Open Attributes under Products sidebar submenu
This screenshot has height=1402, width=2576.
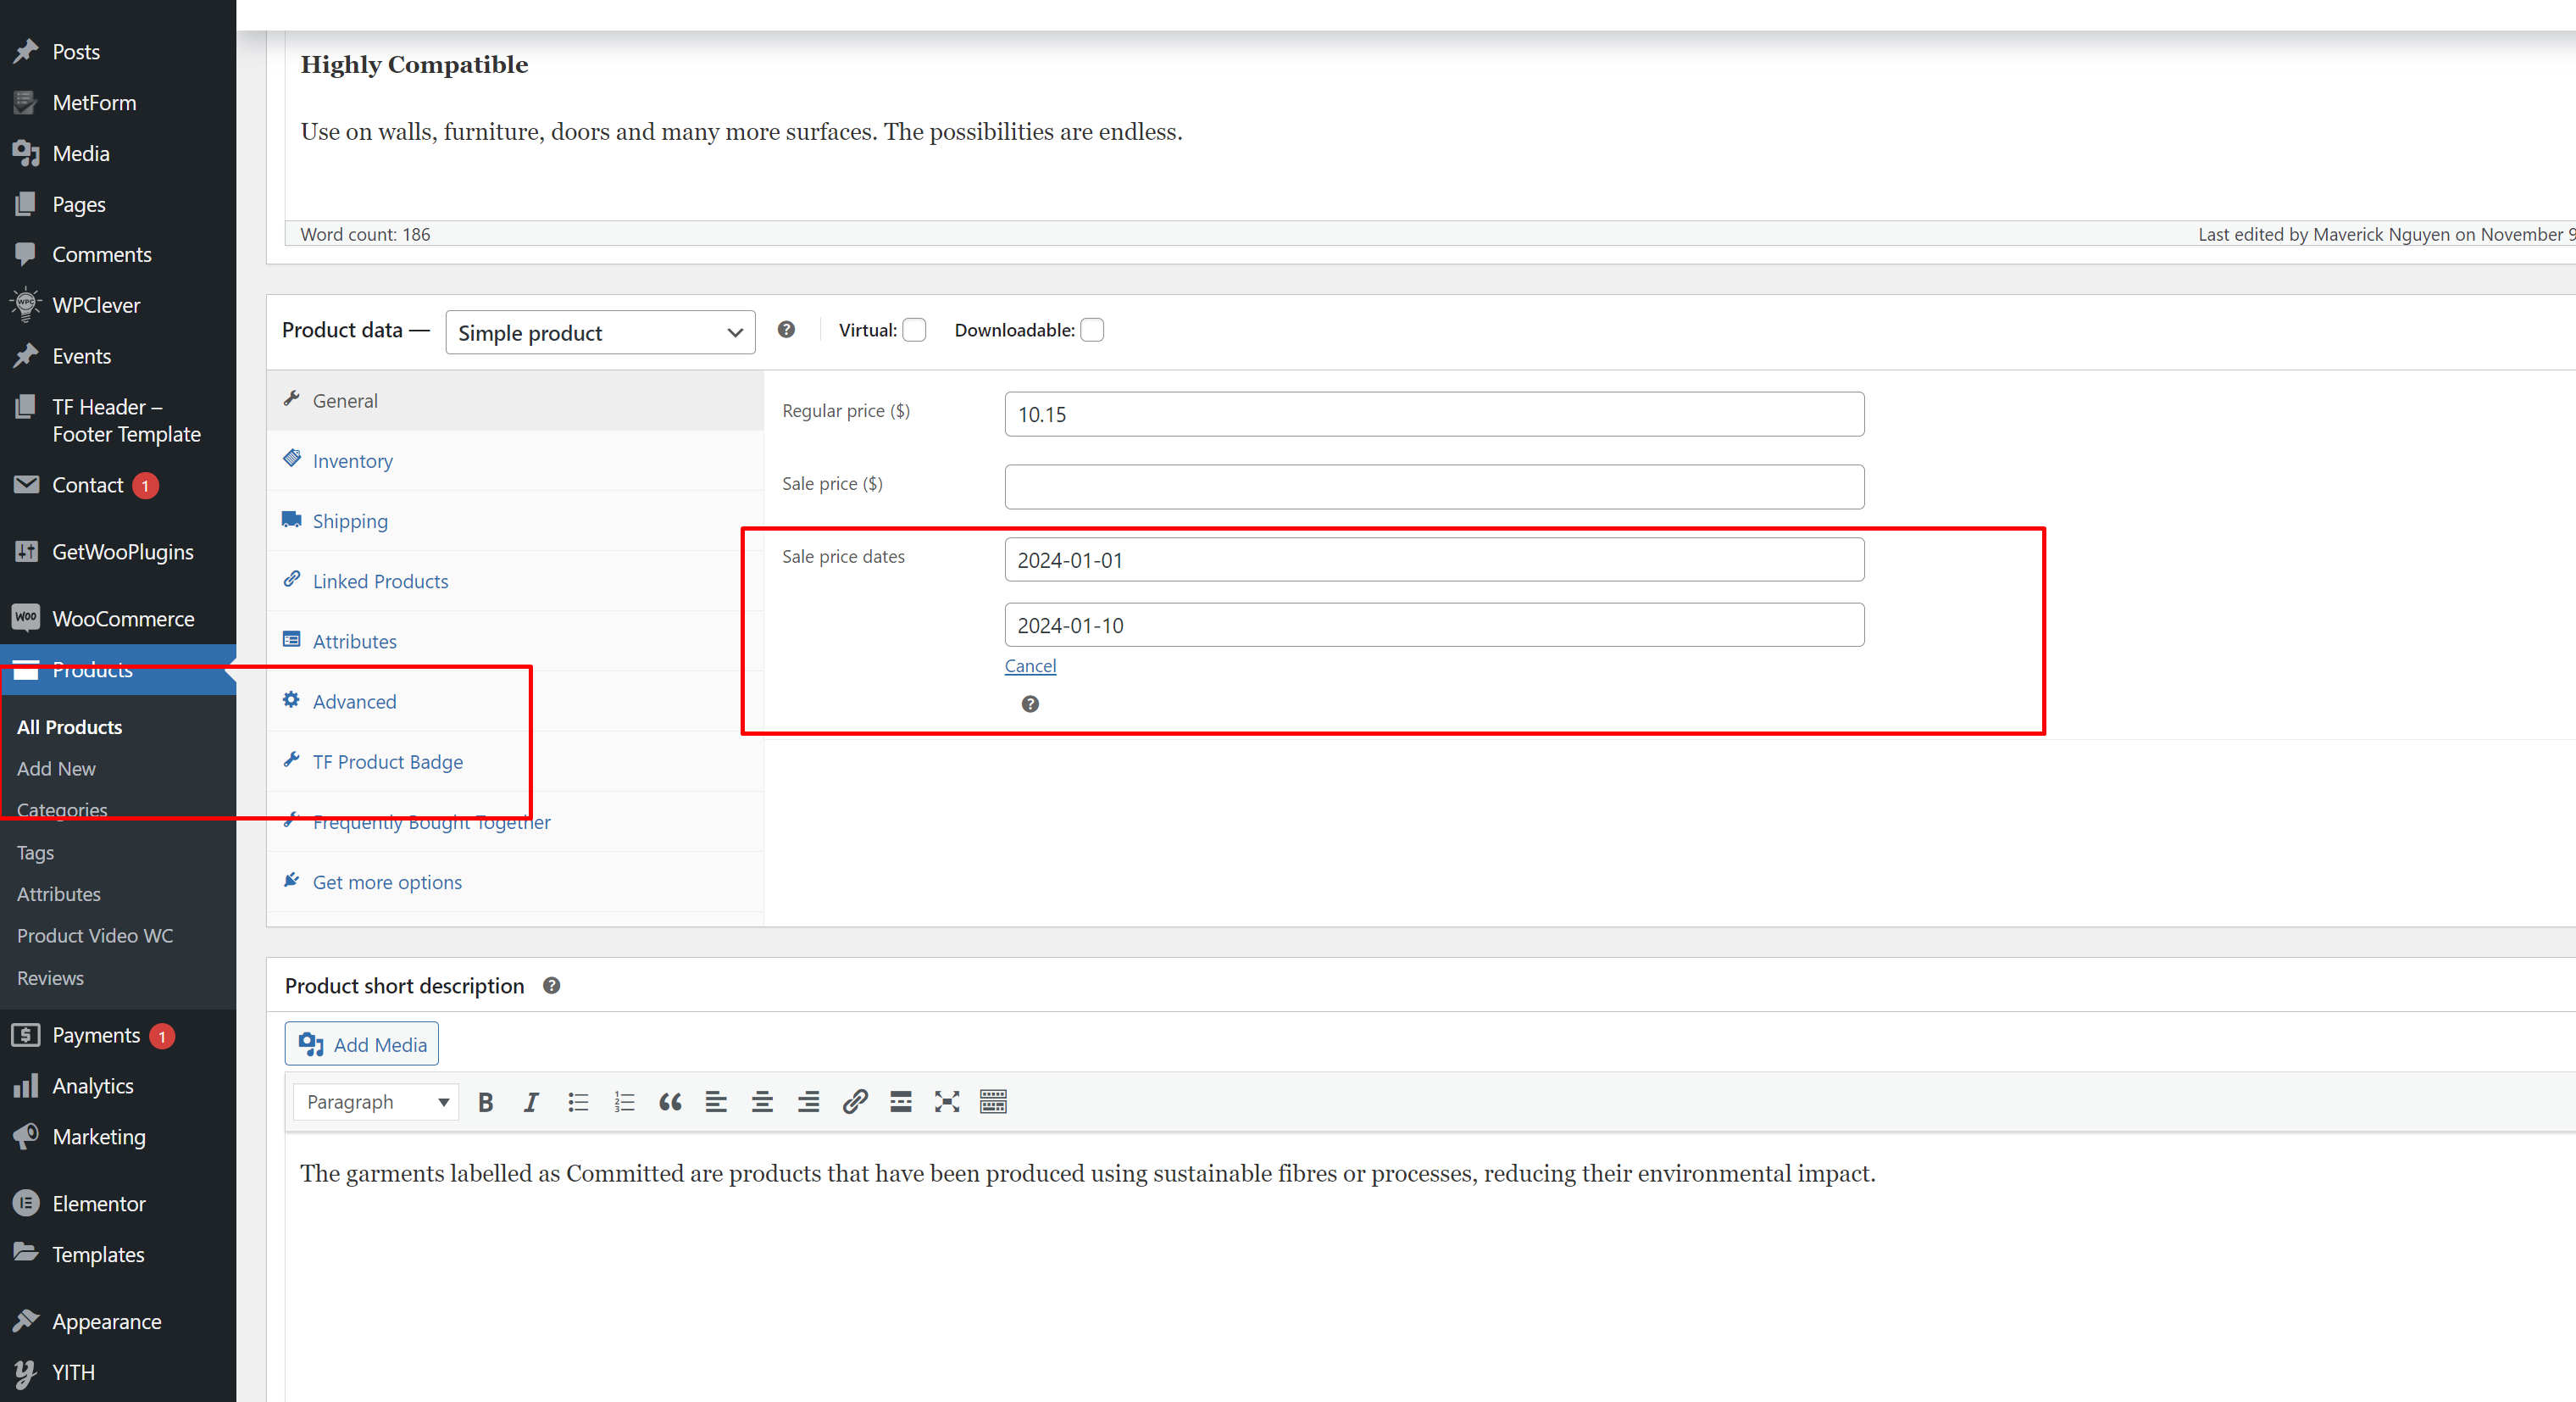click(59, 893)
